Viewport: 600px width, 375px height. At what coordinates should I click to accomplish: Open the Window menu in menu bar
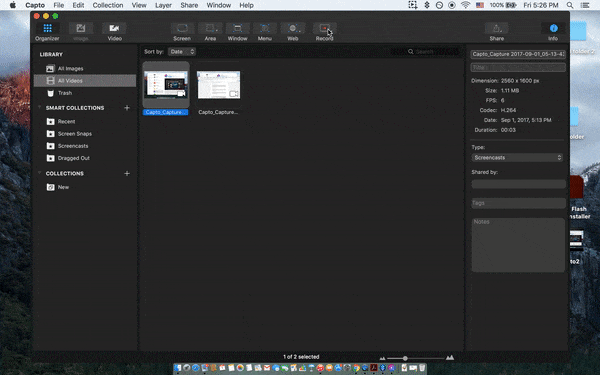point(219,5)
